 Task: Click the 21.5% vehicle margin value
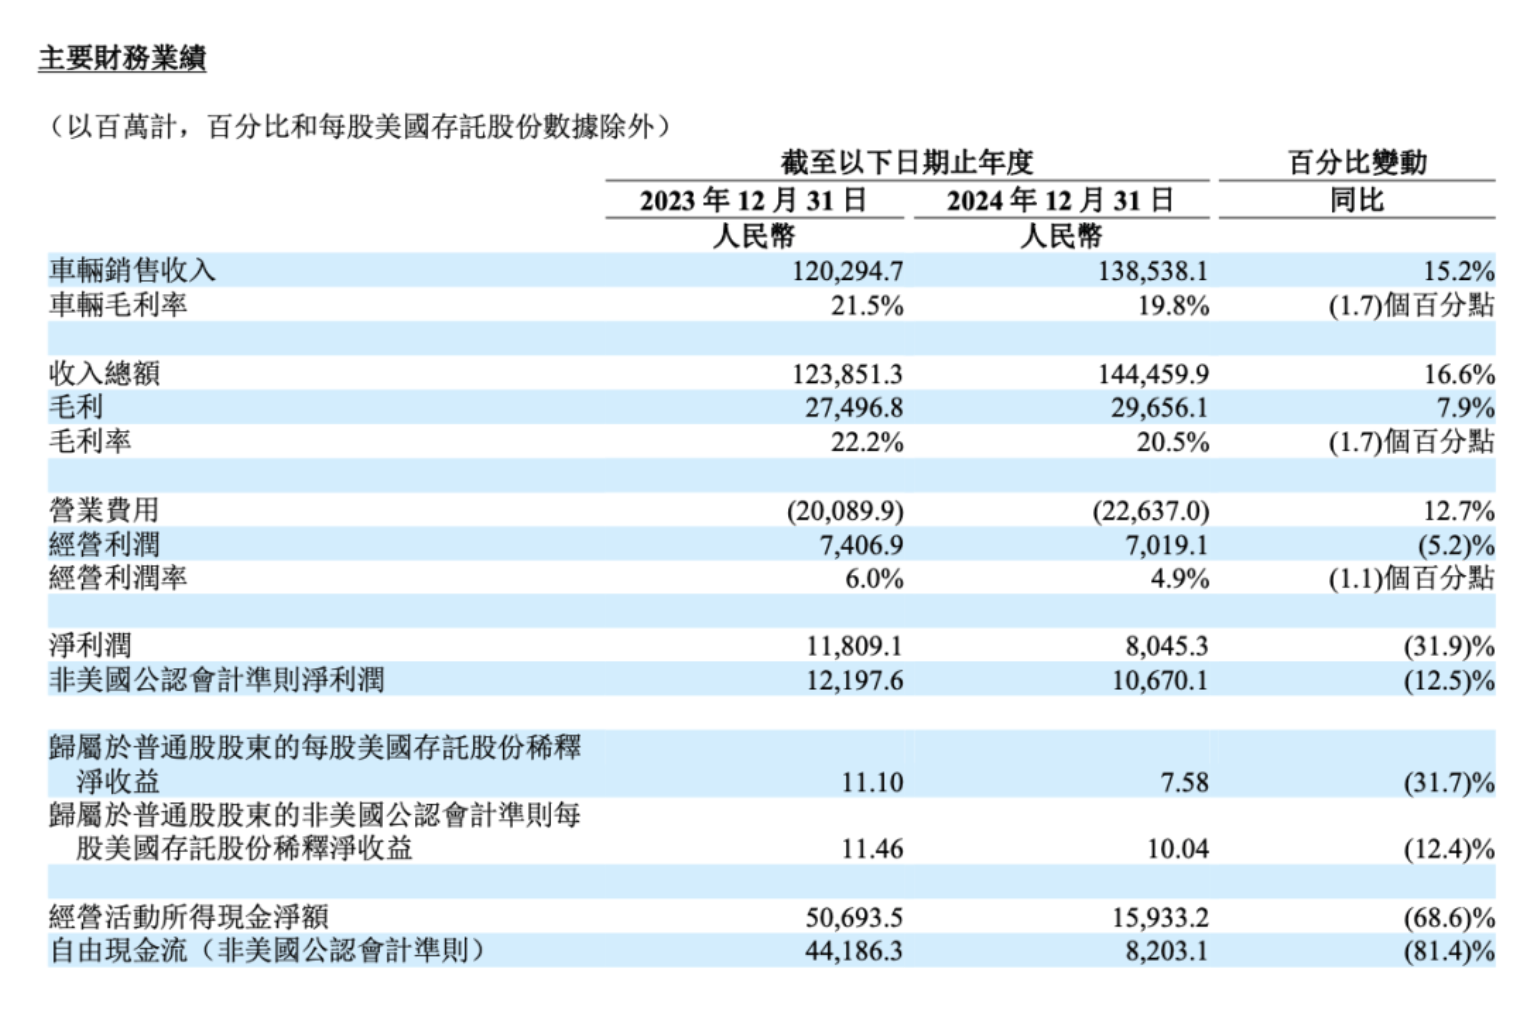(867, 305)
